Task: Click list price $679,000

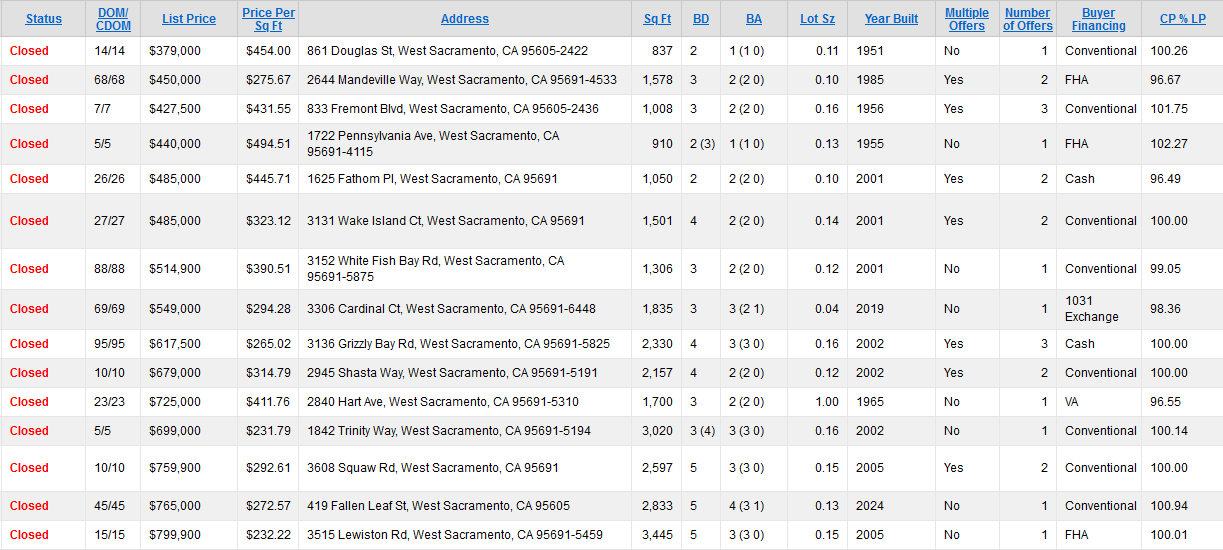Action: click(x=175, y=373)
